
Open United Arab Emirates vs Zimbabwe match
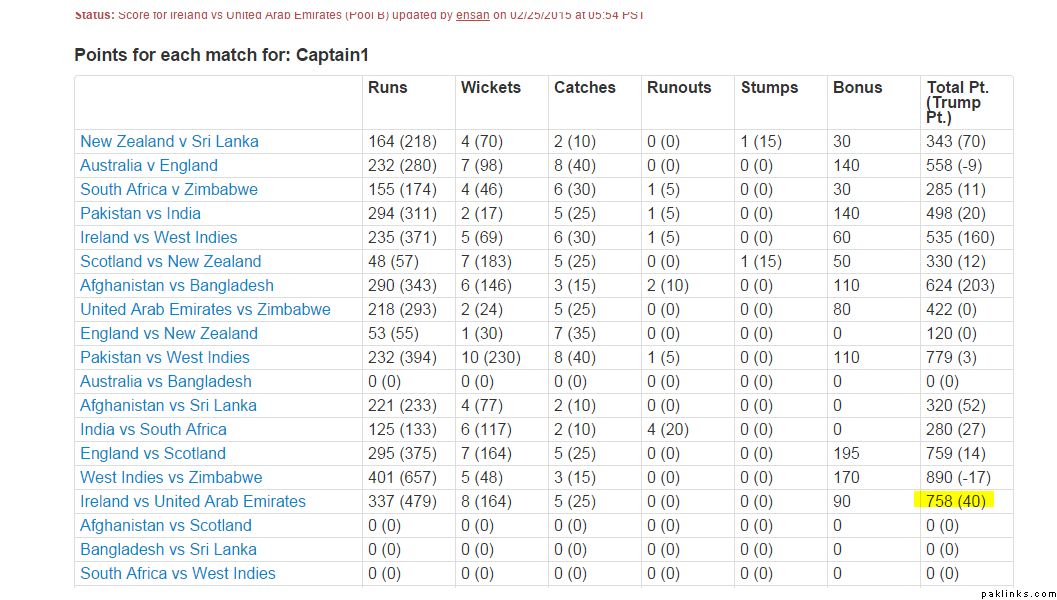[205, 310]
